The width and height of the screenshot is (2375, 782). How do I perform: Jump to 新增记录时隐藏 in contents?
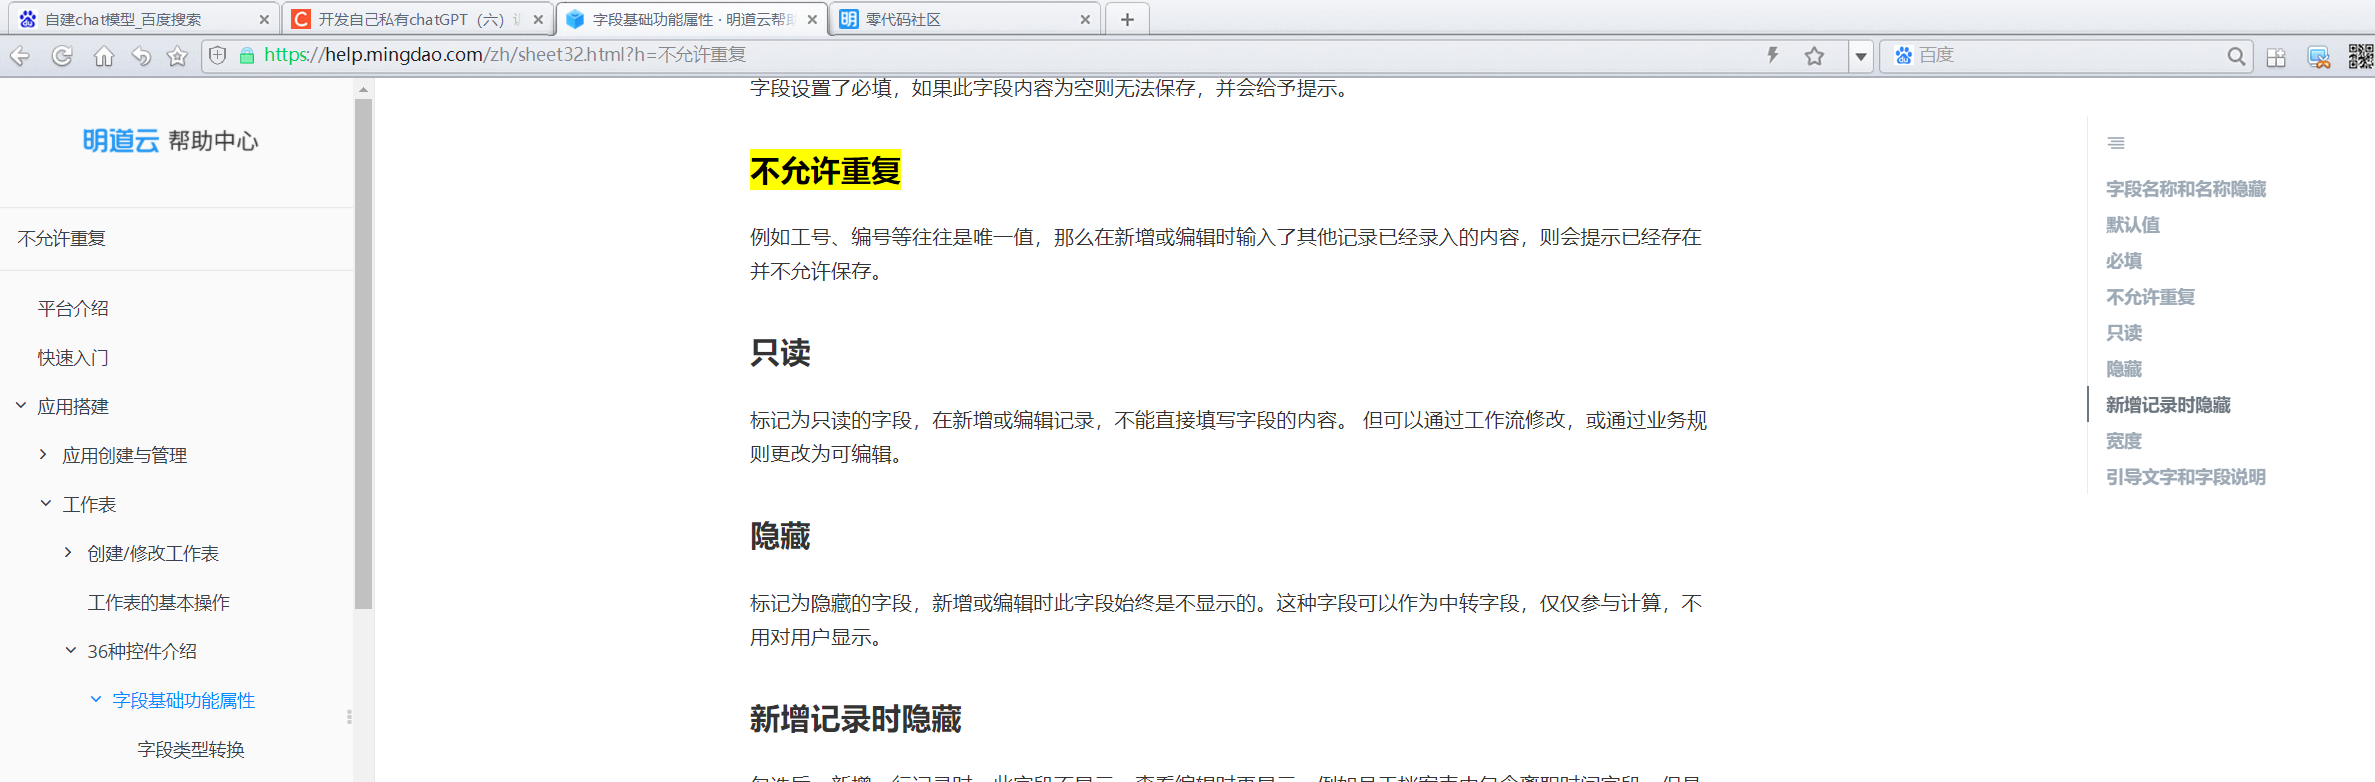click(2168, 405)
